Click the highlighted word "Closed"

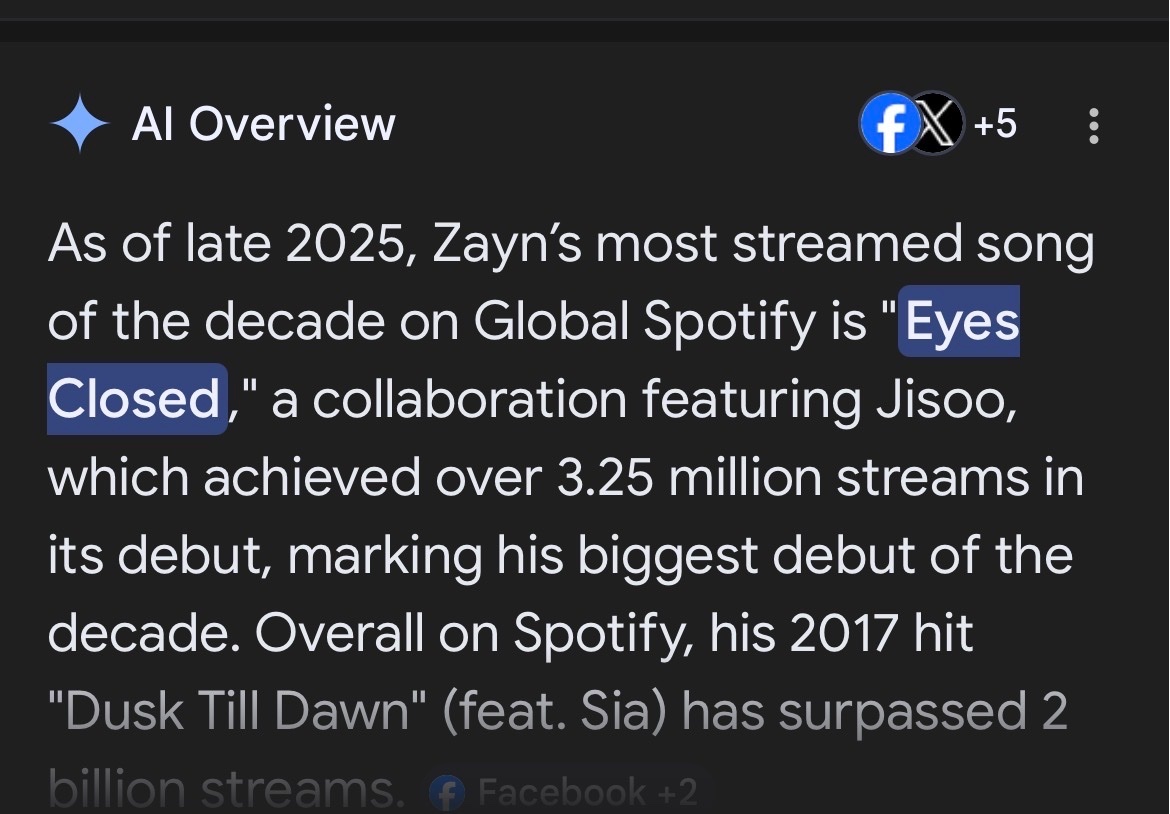134,399
